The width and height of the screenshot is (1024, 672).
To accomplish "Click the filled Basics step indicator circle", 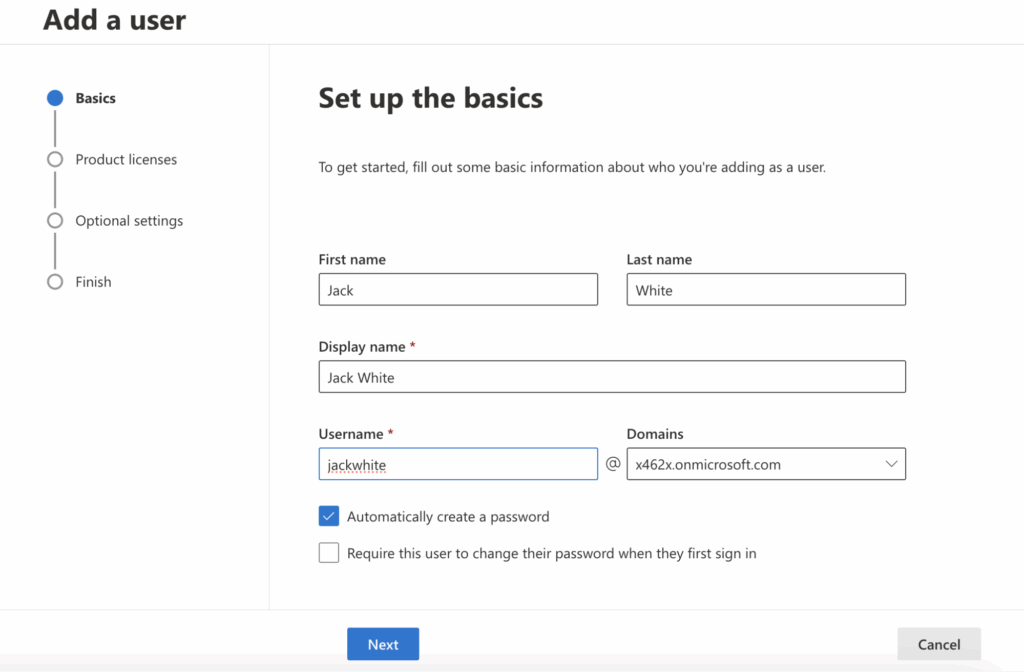I will point(55,98).
